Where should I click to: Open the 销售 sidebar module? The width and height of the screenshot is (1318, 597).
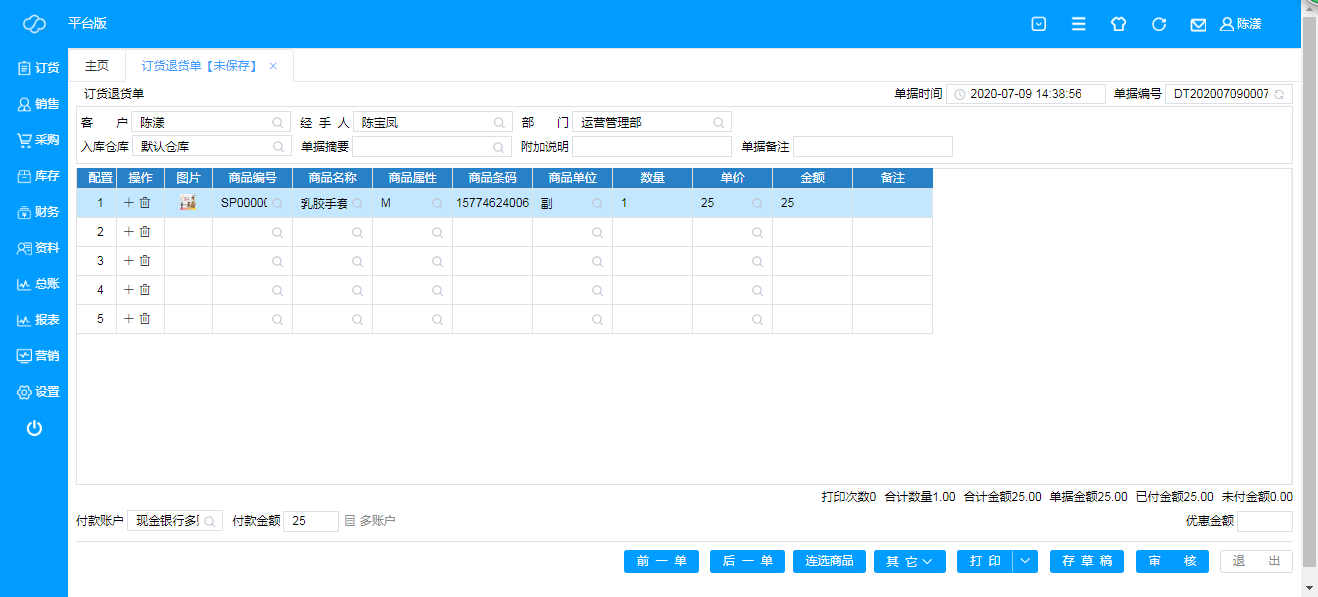coord(38,104)
